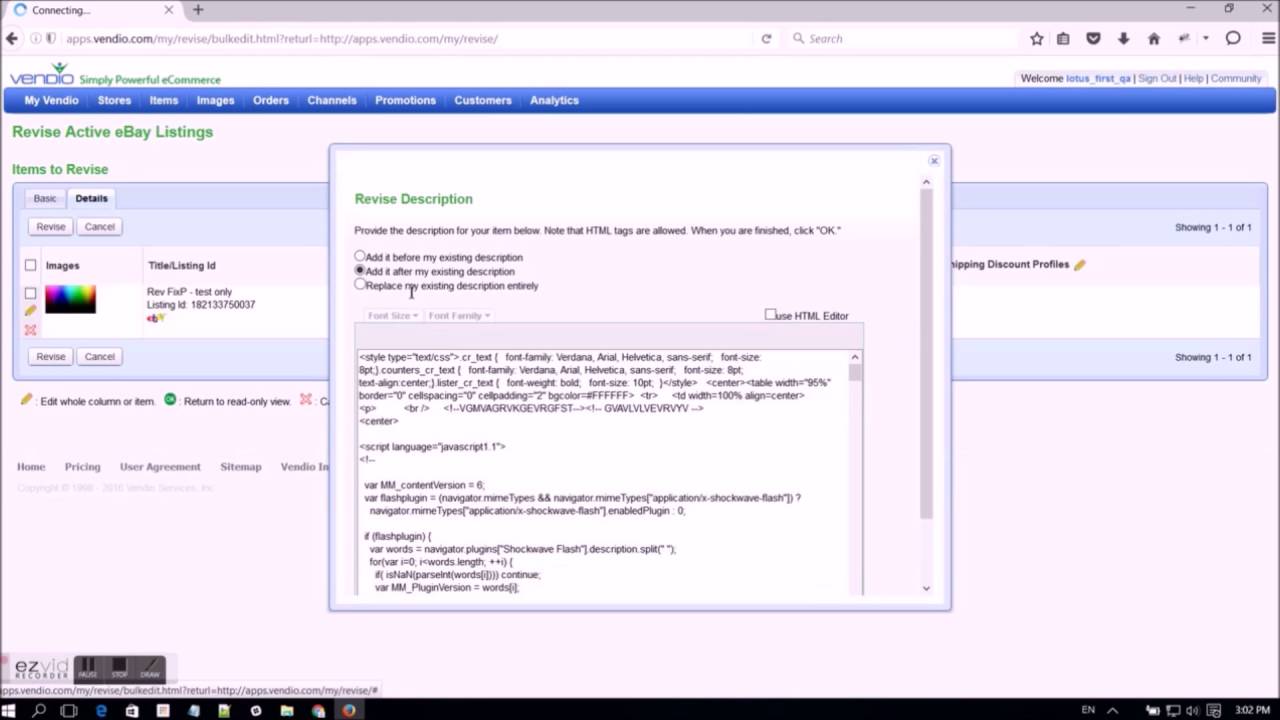
Task: Click the Draw tool in ezvid recorder
Action: click(150, 668)
